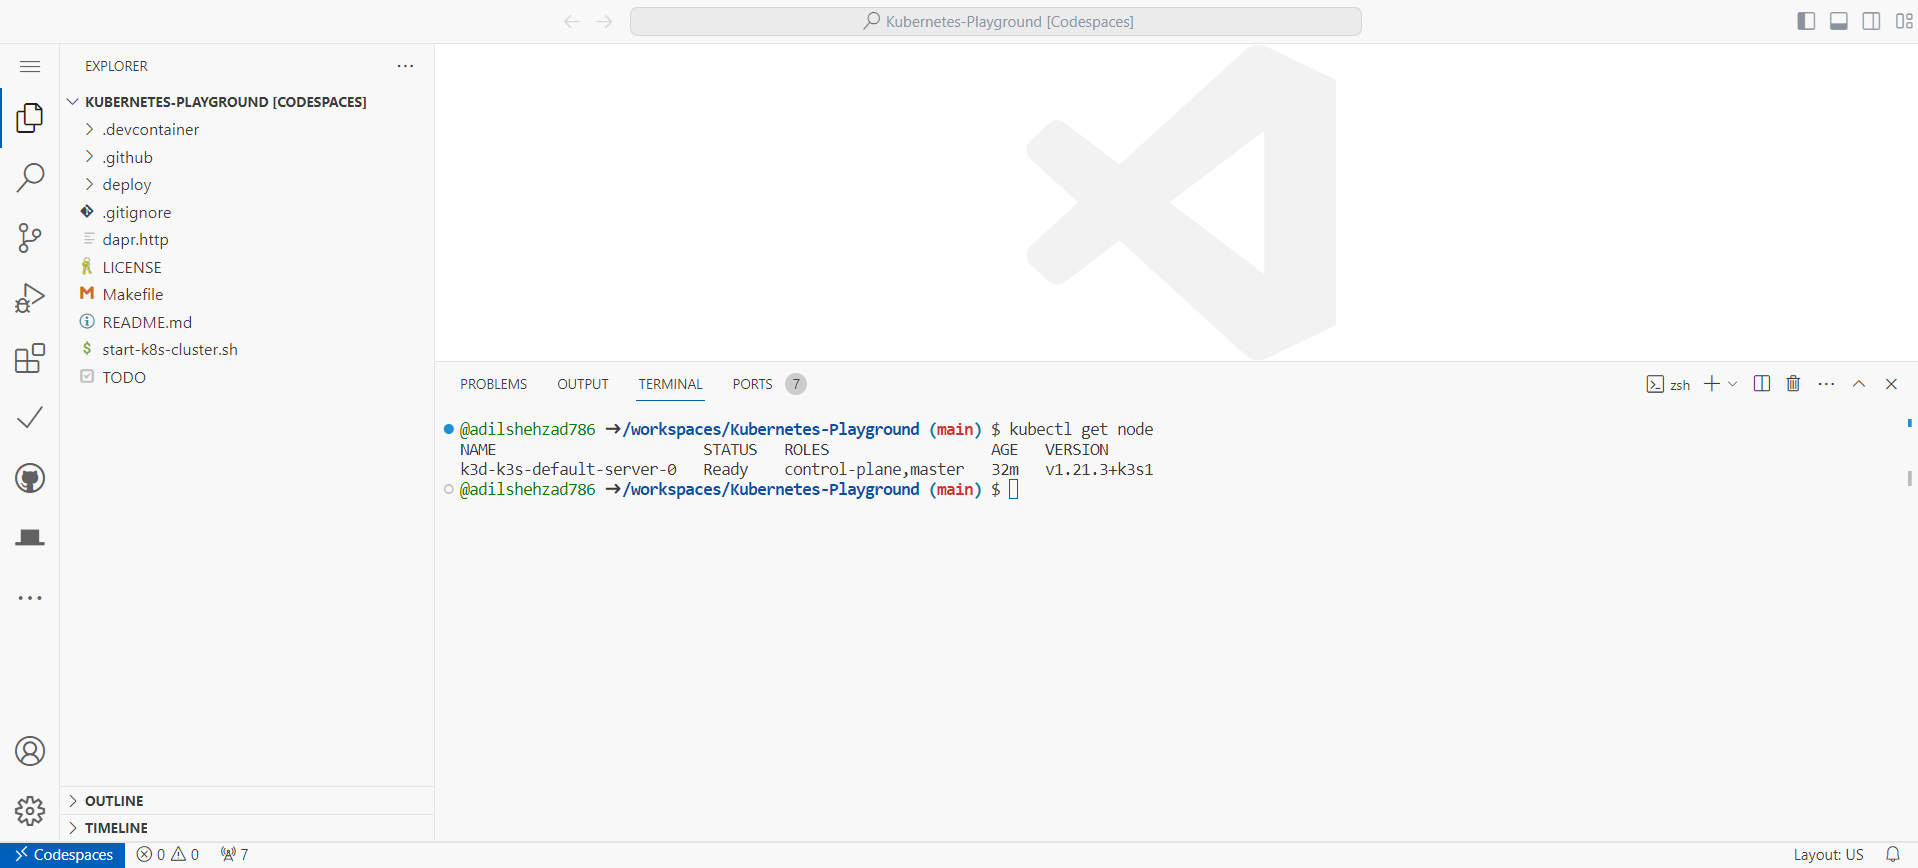Open the Testing checkmark view
The image size is (1918, 868).
[30, 418]
